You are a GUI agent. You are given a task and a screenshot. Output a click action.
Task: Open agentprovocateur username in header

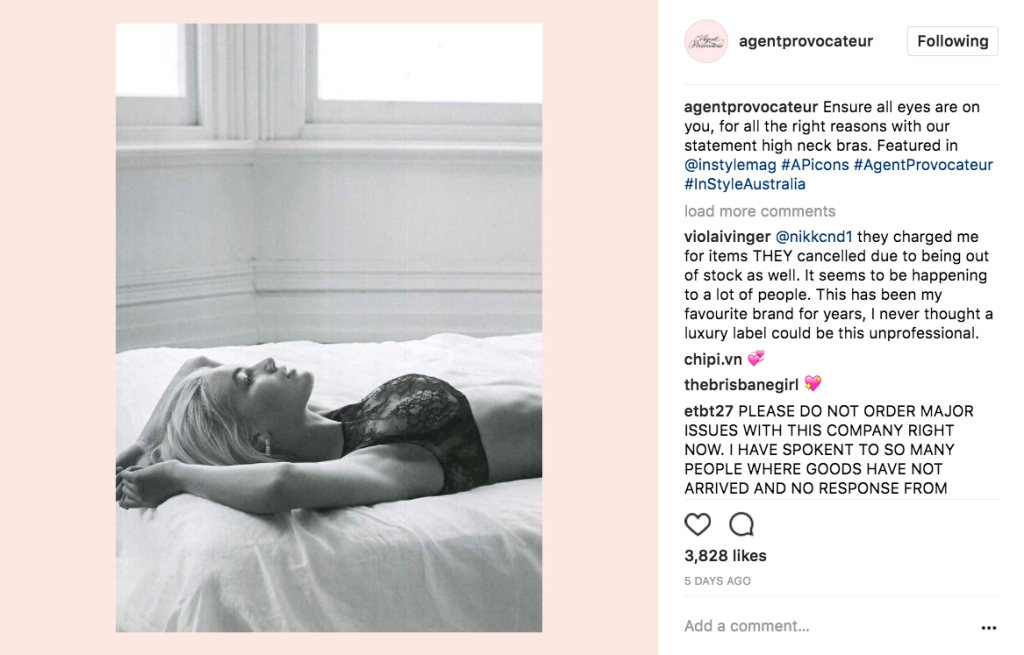[806, 41]
